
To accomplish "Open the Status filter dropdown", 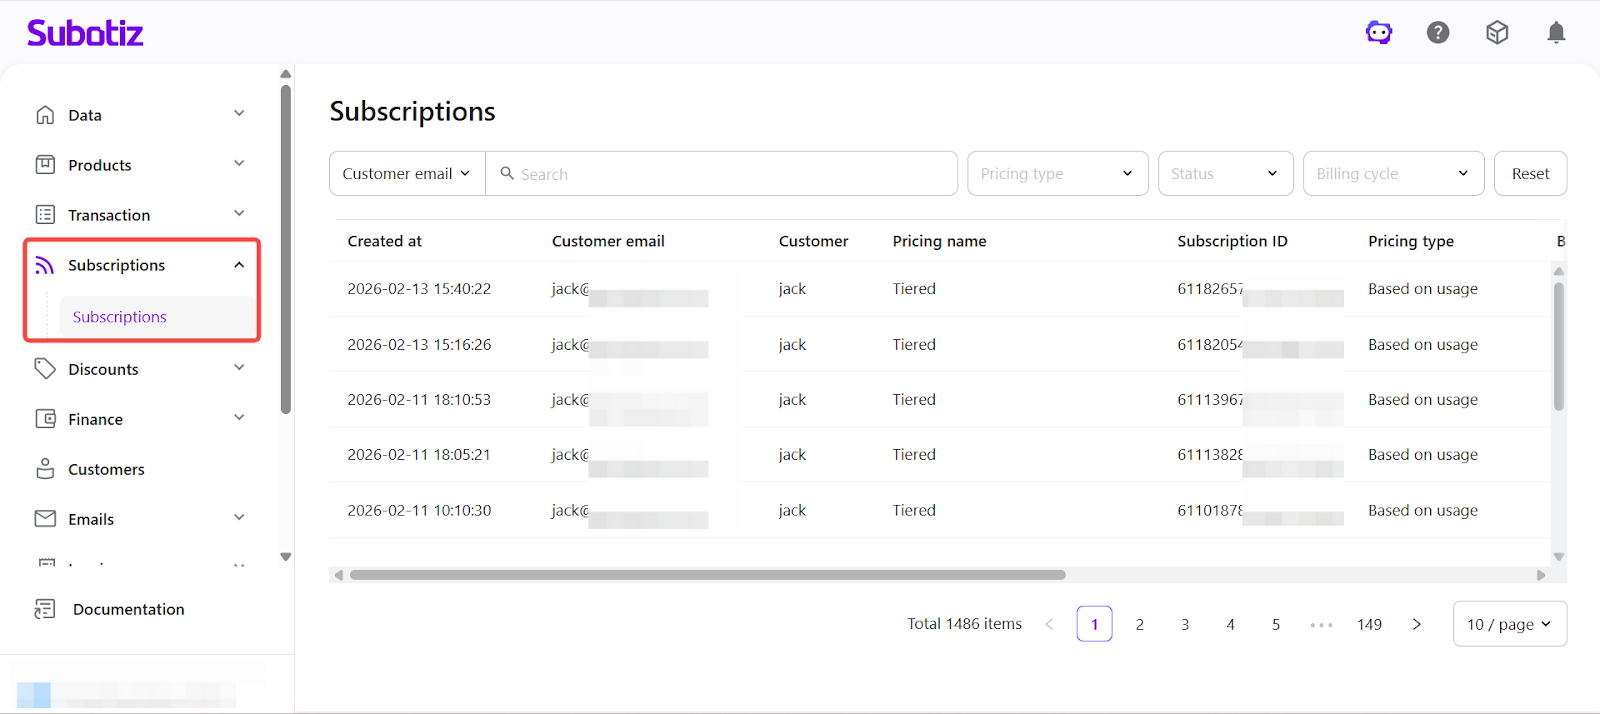I will tap(1225, 174).
